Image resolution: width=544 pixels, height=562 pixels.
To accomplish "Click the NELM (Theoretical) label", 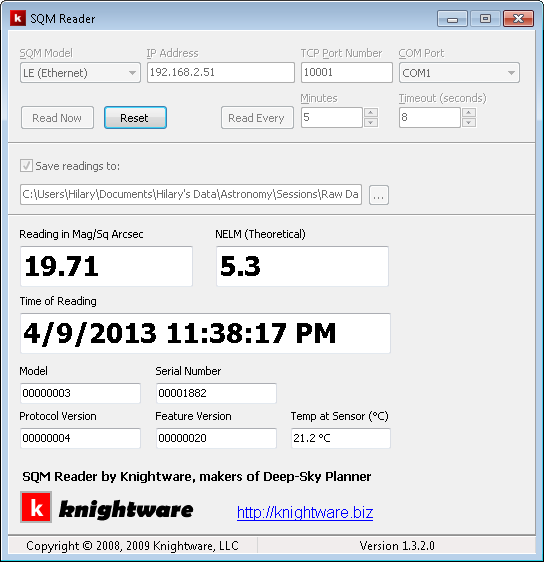I will (x=261, y=234).
